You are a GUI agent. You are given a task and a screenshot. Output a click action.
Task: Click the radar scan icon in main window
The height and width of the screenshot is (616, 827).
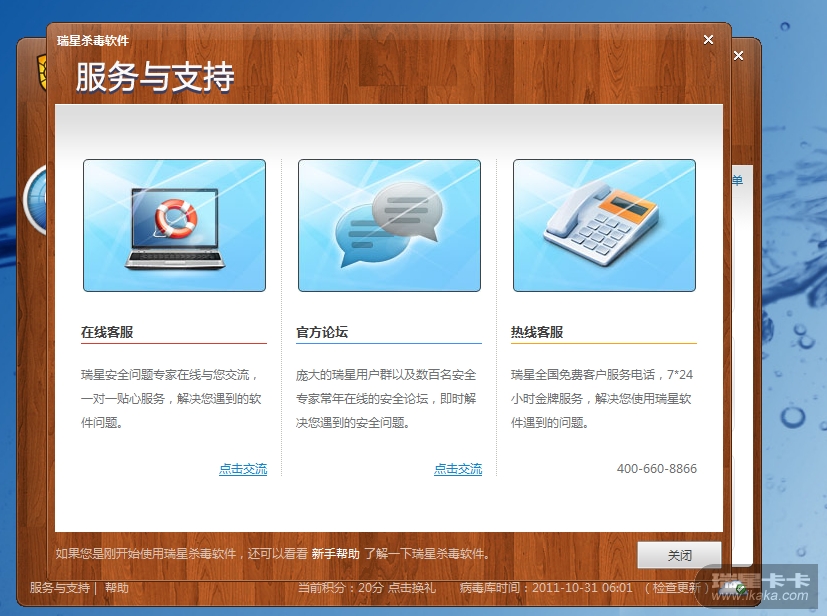tap(35, 199)
